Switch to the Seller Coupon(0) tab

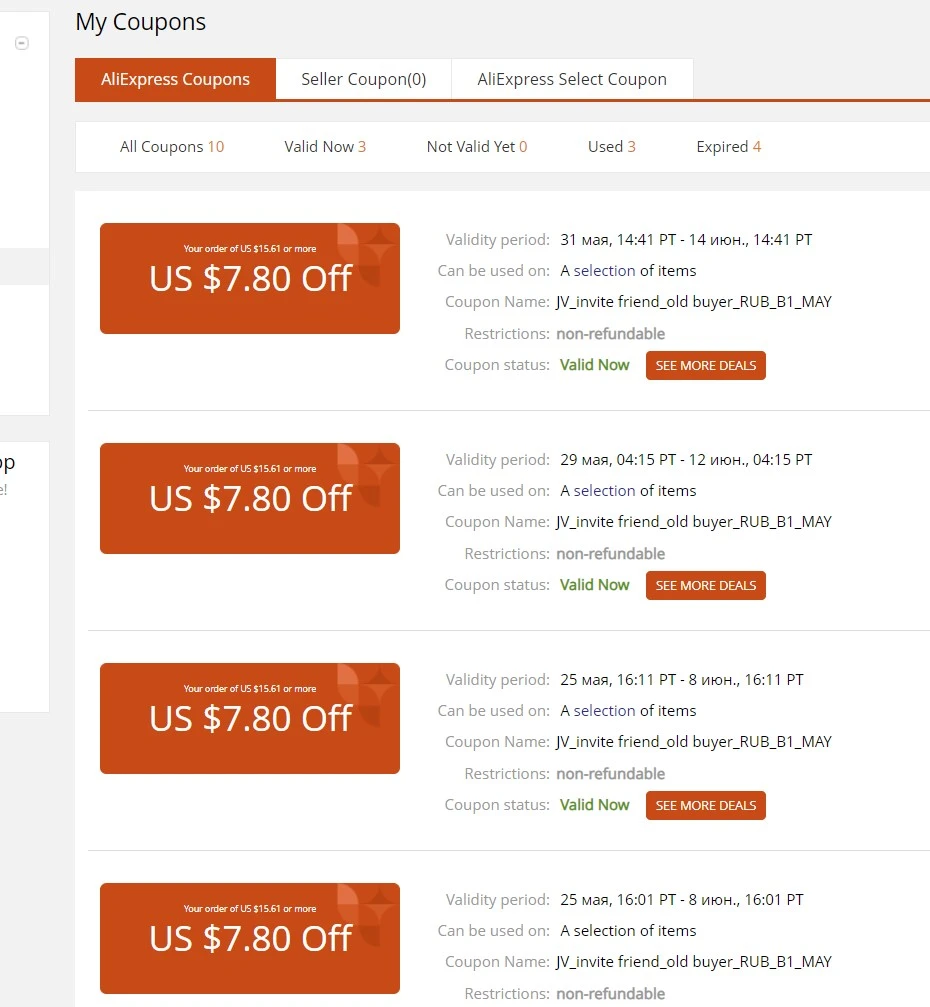(364, 79)
